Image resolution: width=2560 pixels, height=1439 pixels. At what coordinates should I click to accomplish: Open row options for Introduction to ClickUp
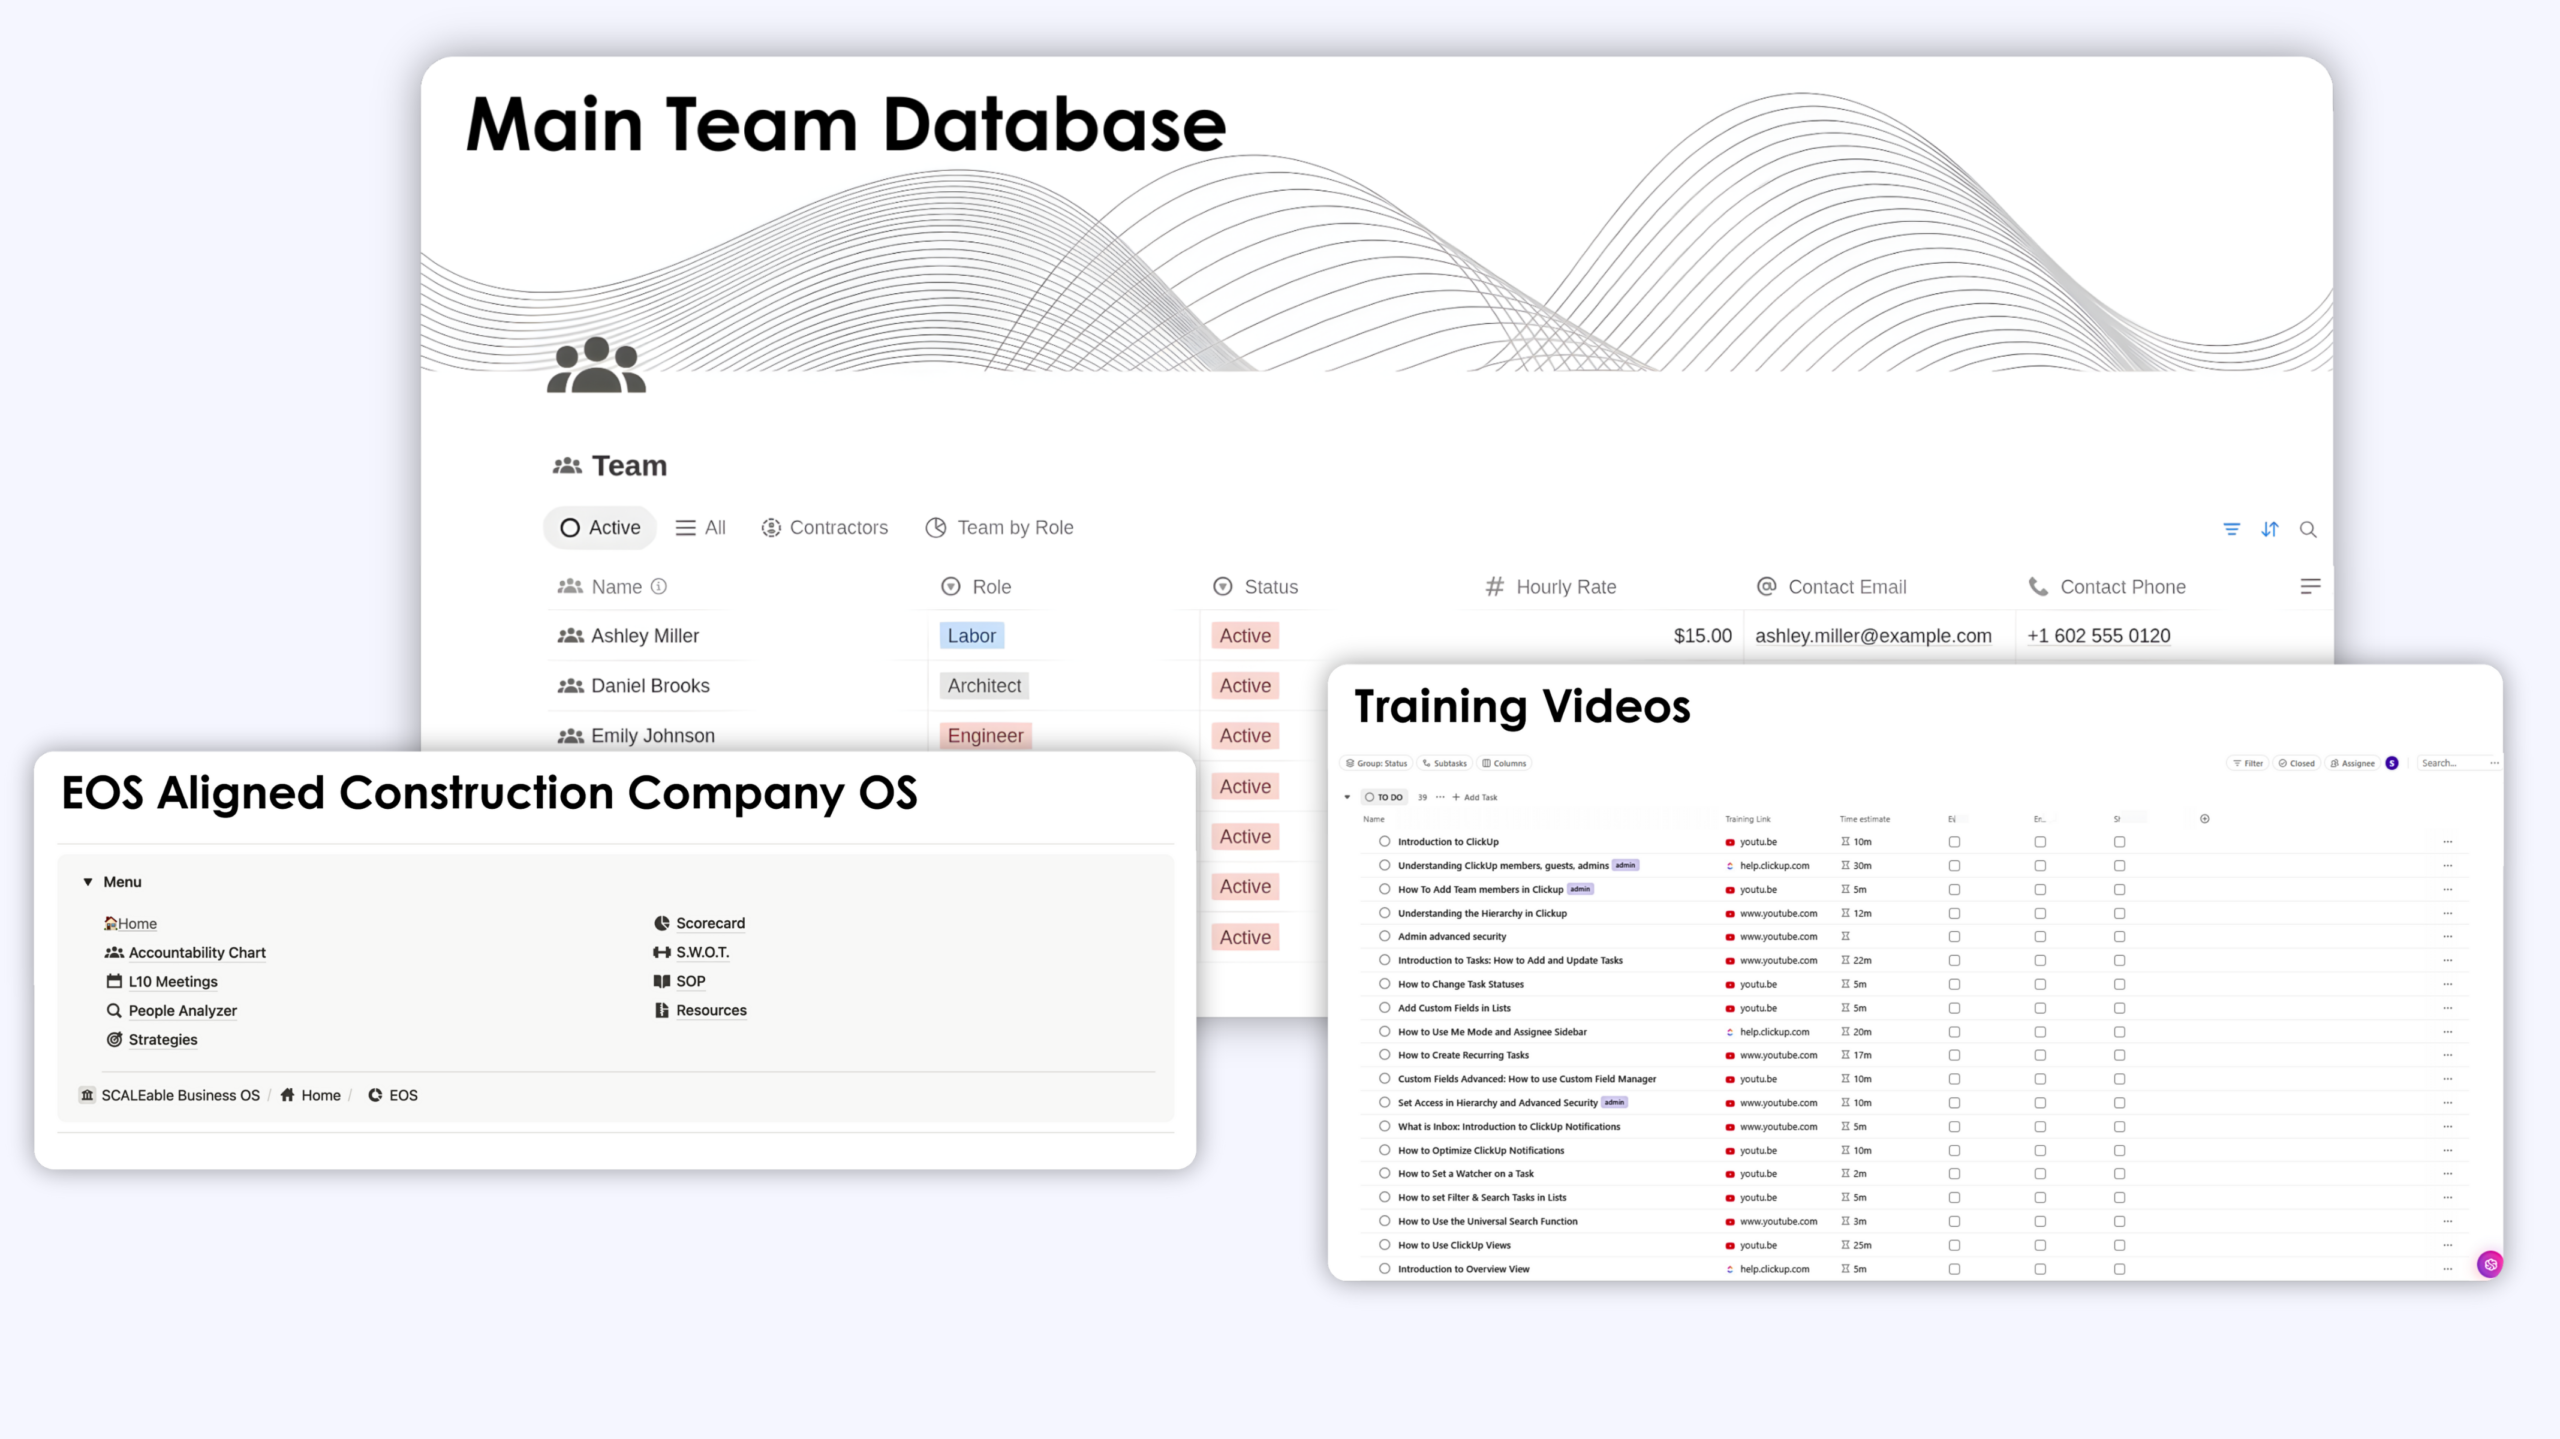pyautogui.click(x=2447, y=842)
